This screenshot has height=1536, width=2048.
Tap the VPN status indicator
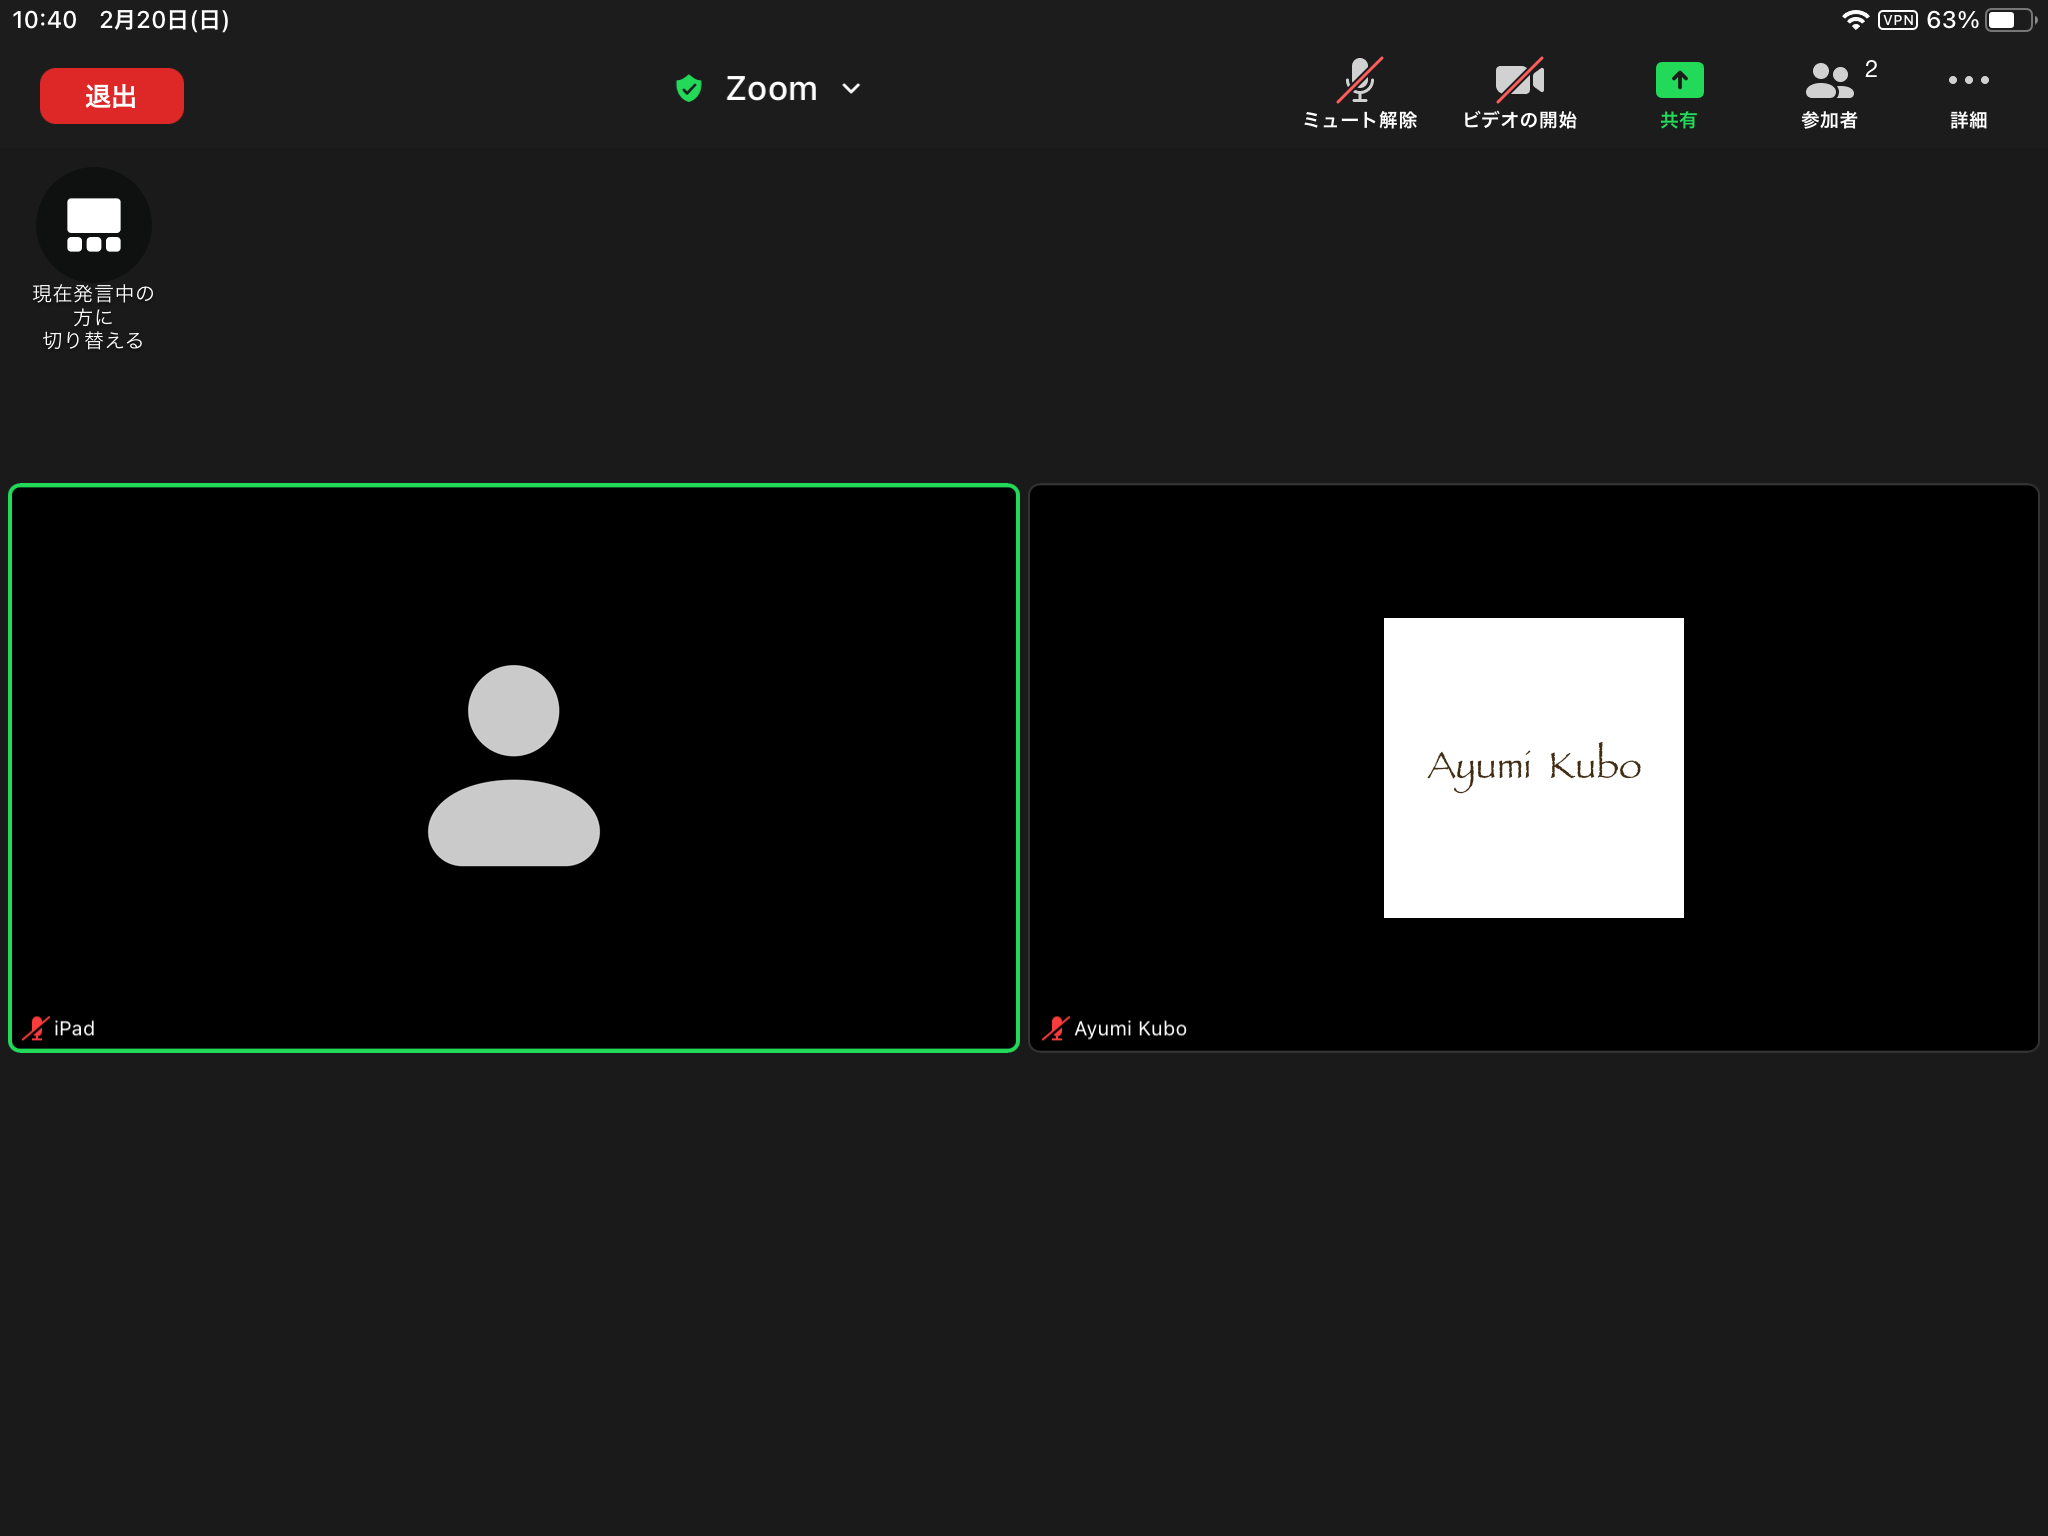click(1898, 20)
